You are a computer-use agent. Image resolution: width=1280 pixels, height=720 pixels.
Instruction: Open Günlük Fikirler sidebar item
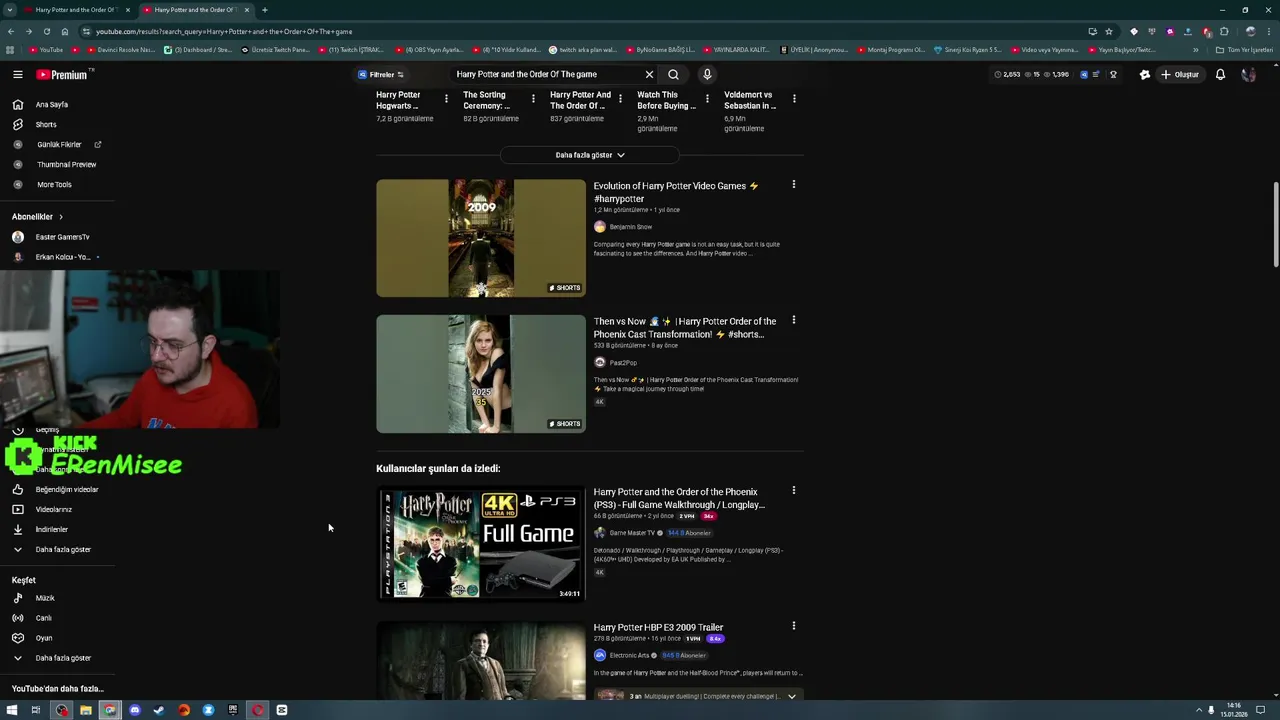tap(59, 144)
